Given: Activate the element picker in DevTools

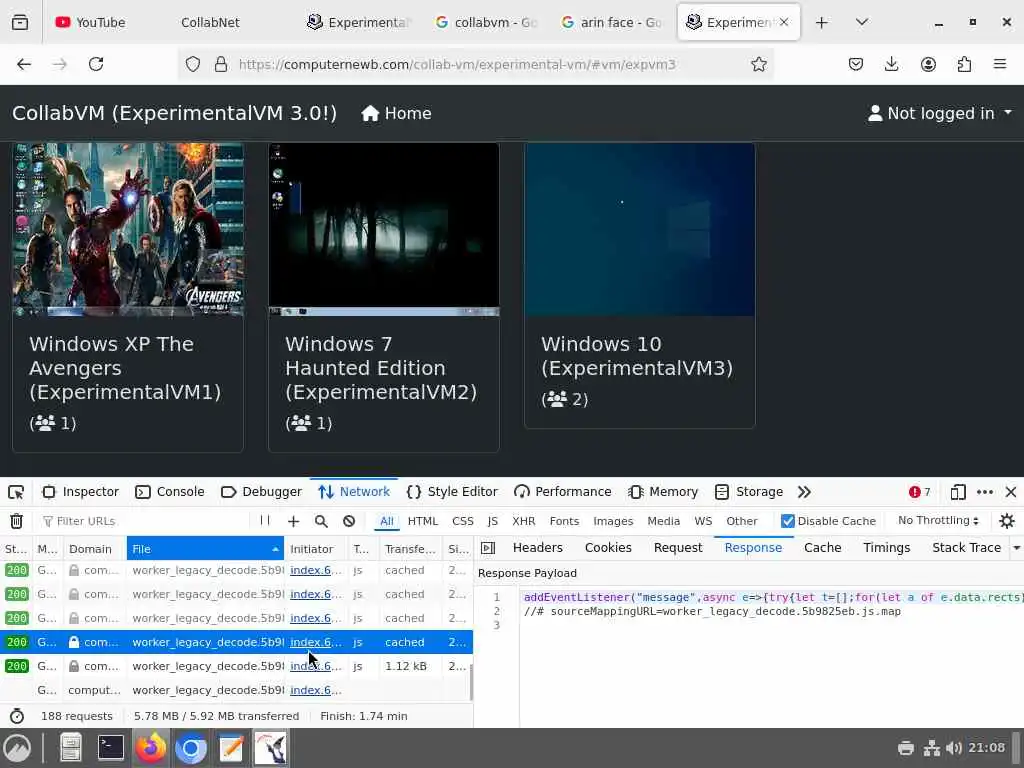Looking at the screenshot, I should 16,492.
